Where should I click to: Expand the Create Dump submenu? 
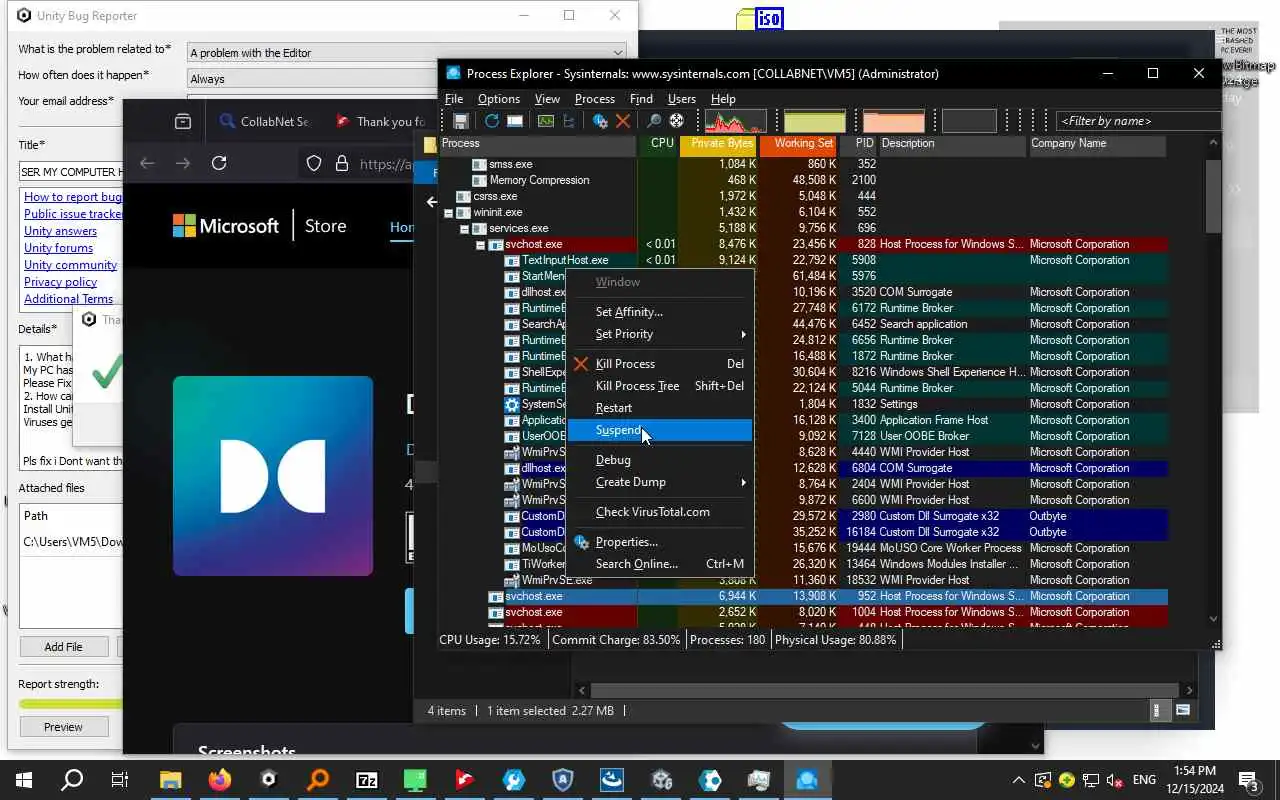tap(659, 482)
